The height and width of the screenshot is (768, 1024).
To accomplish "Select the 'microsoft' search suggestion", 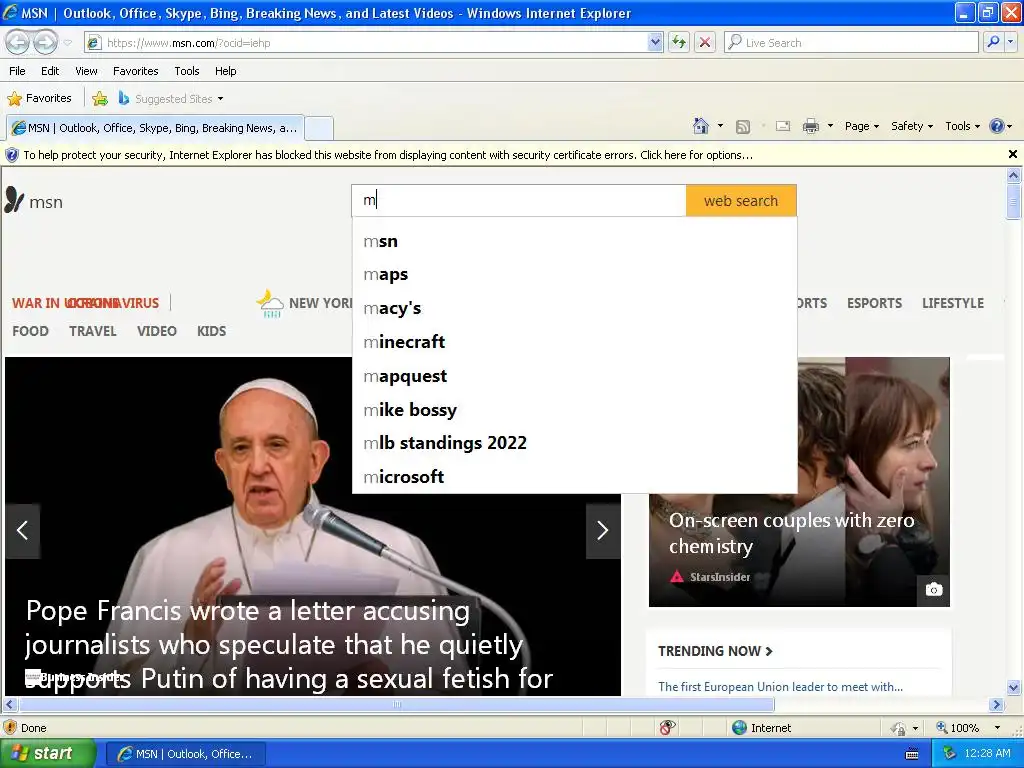I will [x=574, y=477].
